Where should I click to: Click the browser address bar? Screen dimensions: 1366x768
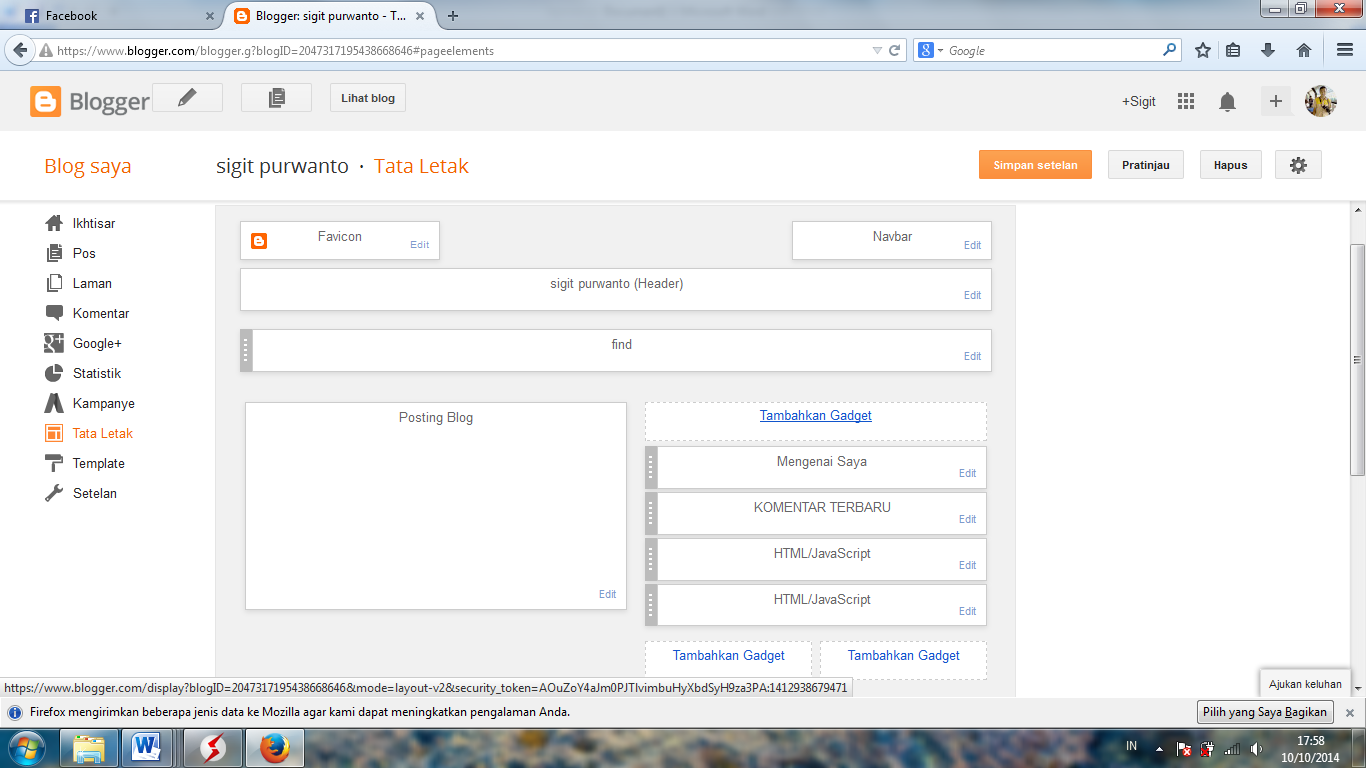(x=462, y=50)
